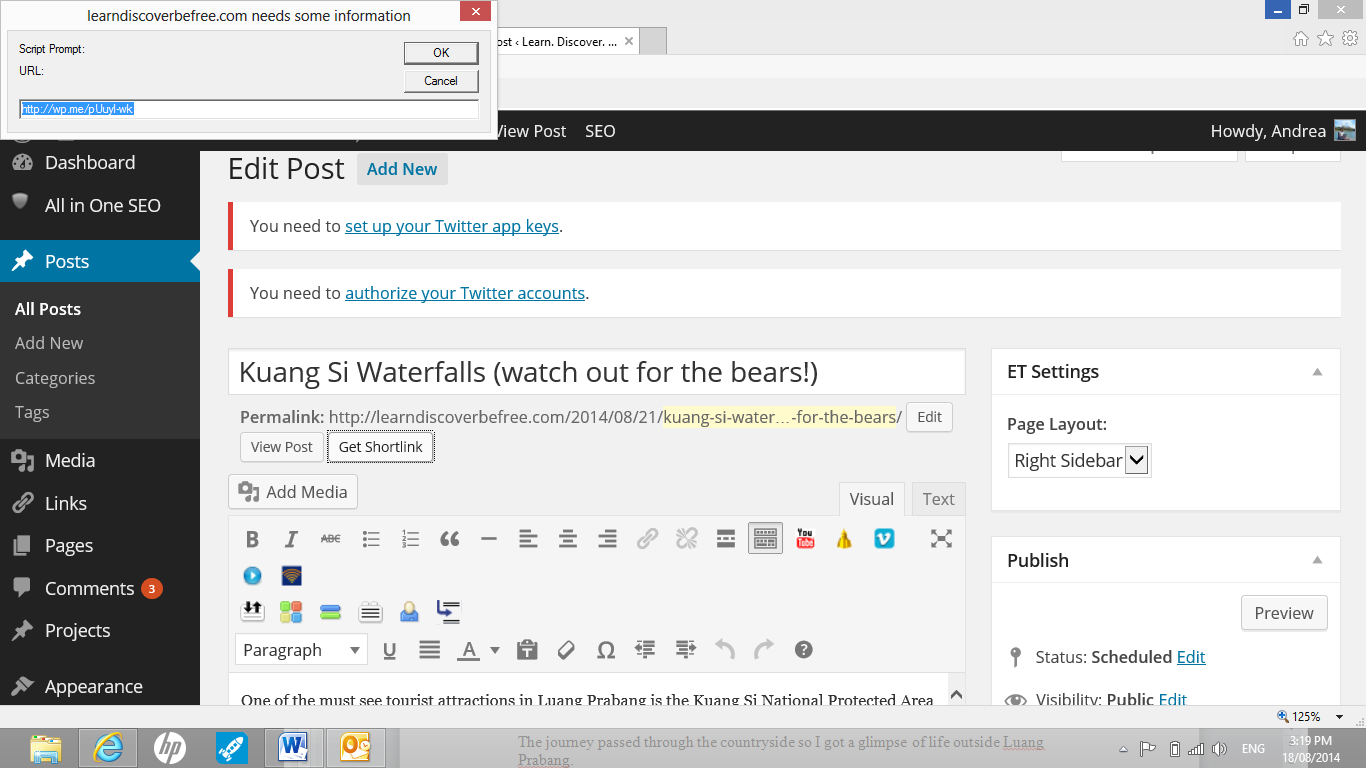
Task: Toggle italic text formatting
Action: pyautogui.click(x=291, y=539)
